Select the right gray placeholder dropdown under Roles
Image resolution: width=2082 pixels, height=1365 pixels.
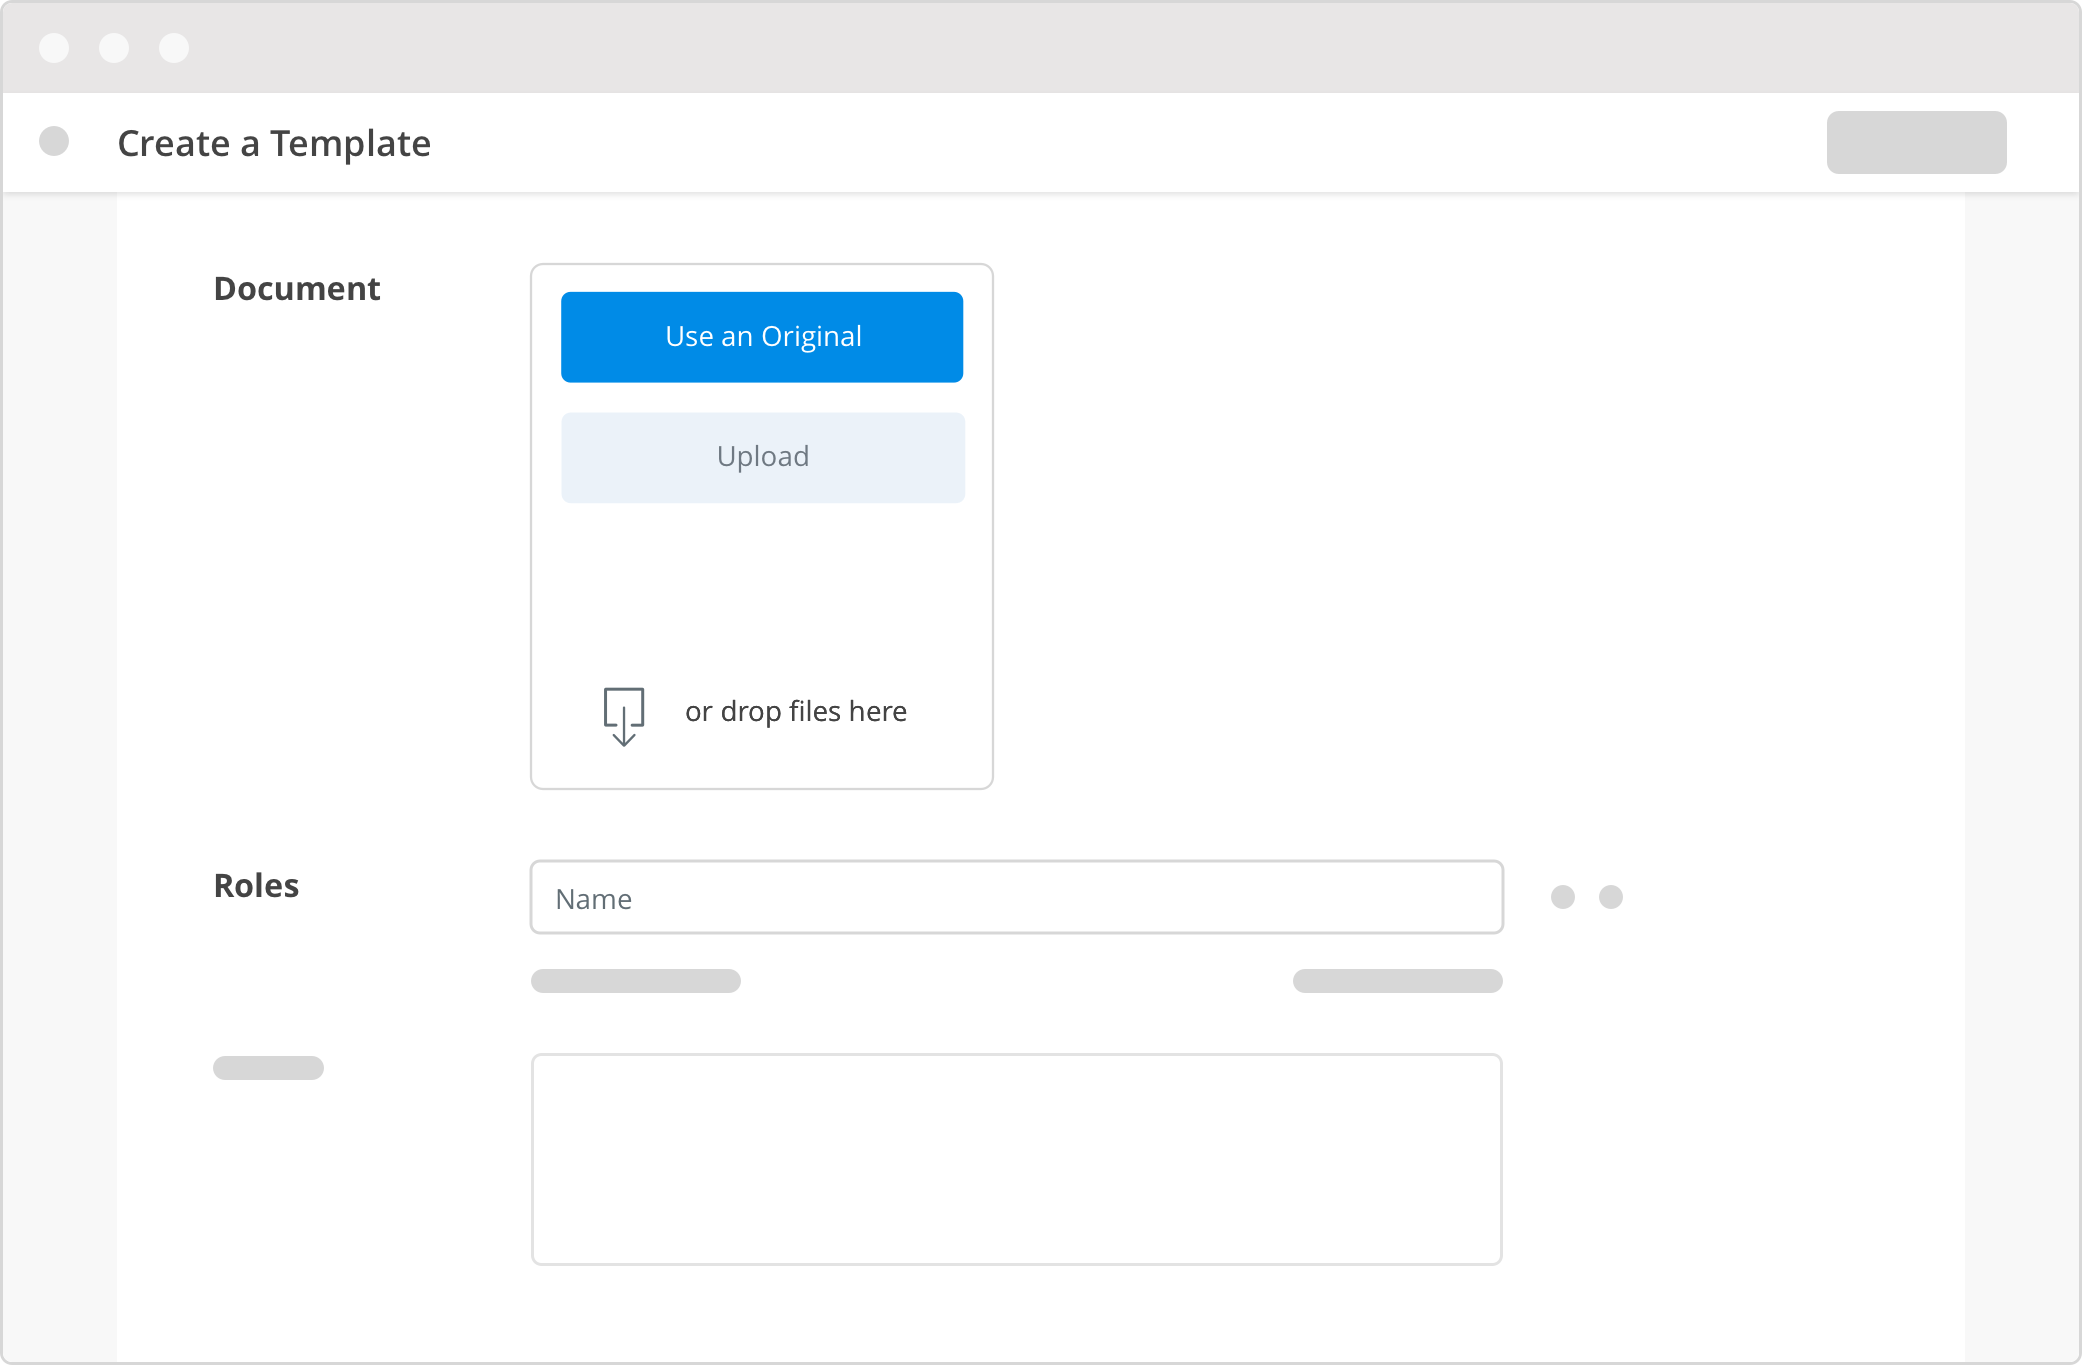pyautogui.click(x=1397, y=978)
